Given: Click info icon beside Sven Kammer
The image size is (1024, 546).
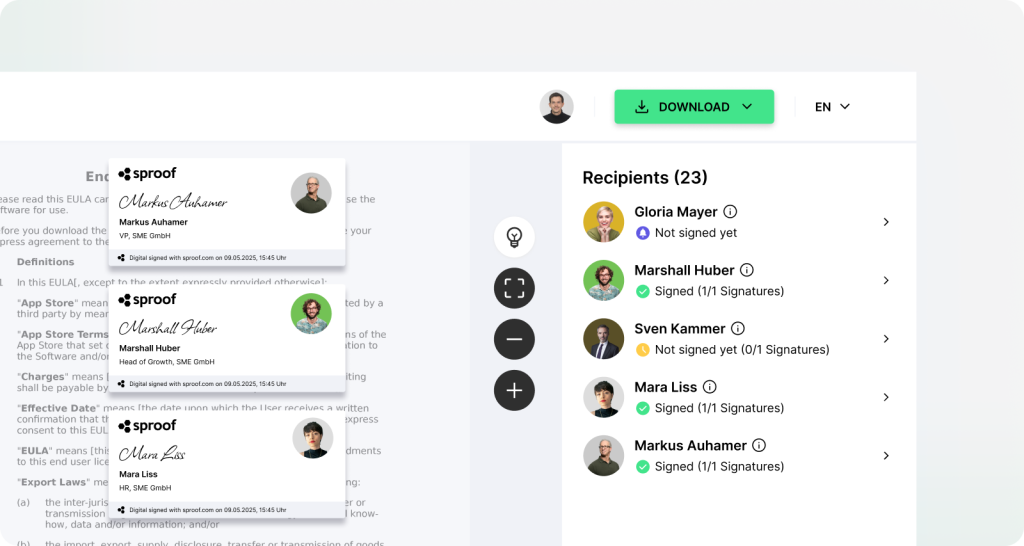Looking at the screenshot, I should [x=738, y=328].
